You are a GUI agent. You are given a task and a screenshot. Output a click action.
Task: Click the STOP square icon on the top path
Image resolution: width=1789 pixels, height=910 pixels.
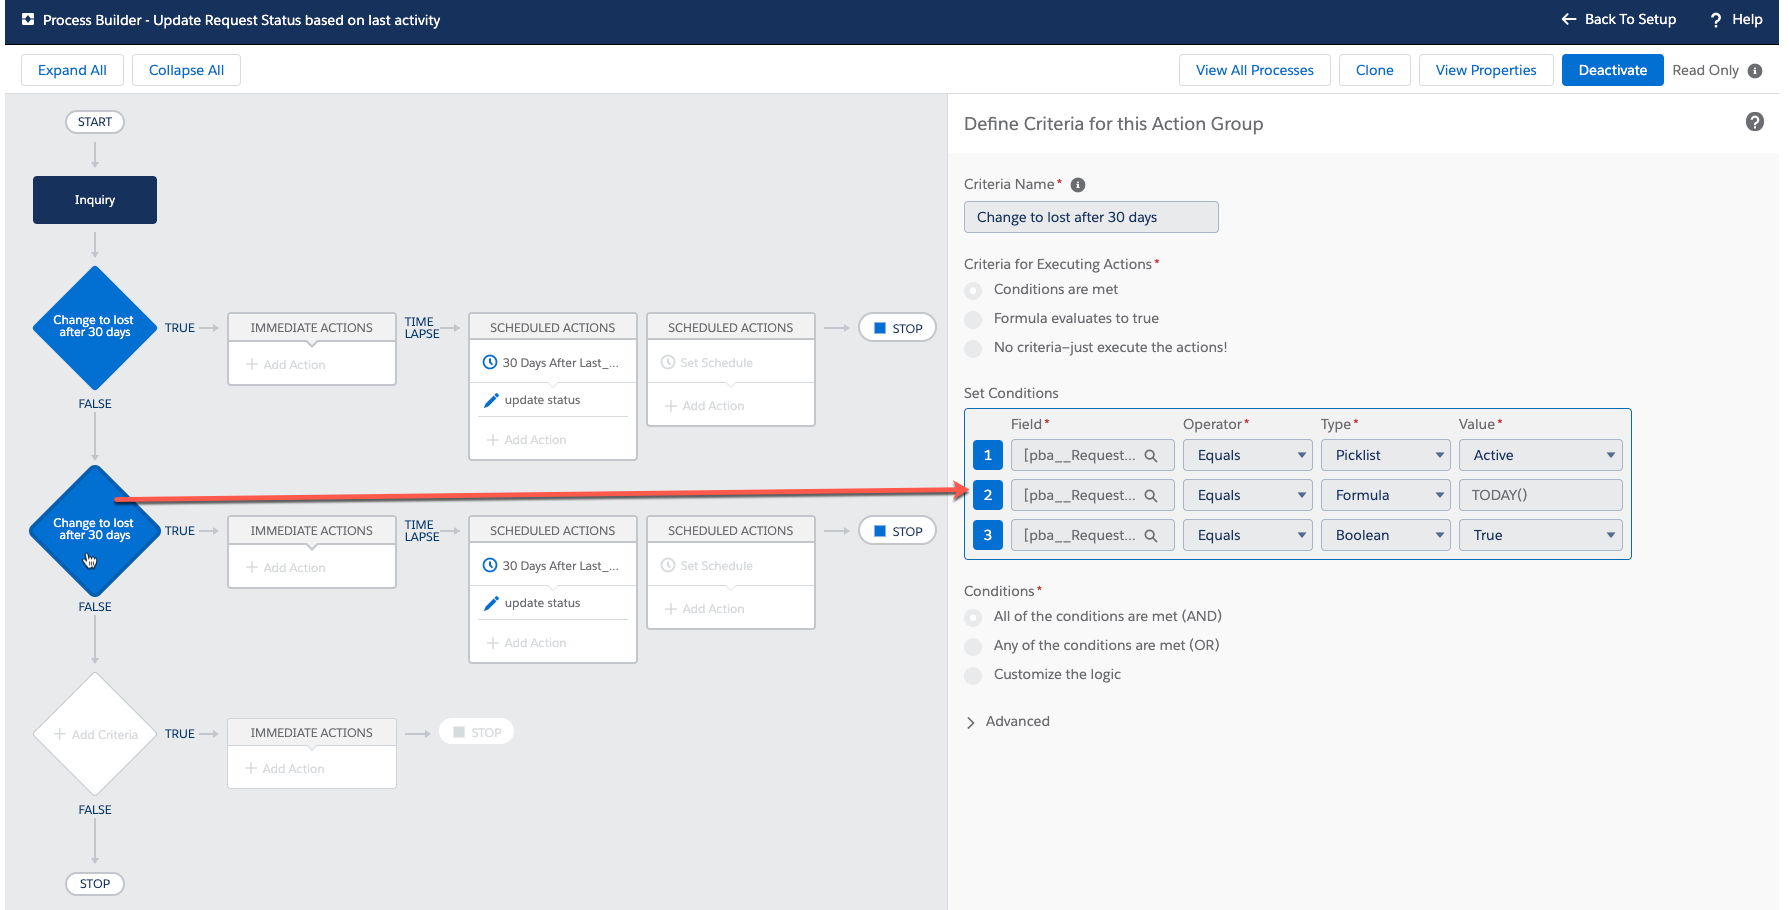881,327
